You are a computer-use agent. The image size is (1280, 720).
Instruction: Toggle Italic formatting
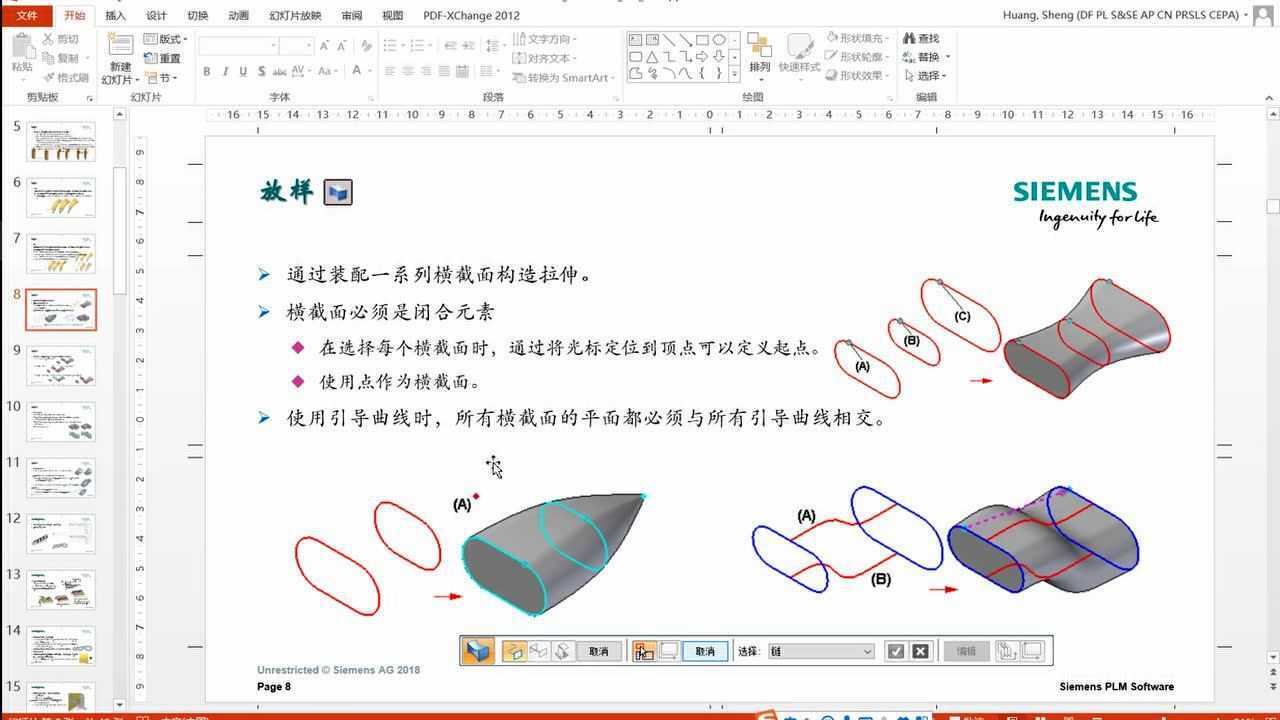pos(225,70)
